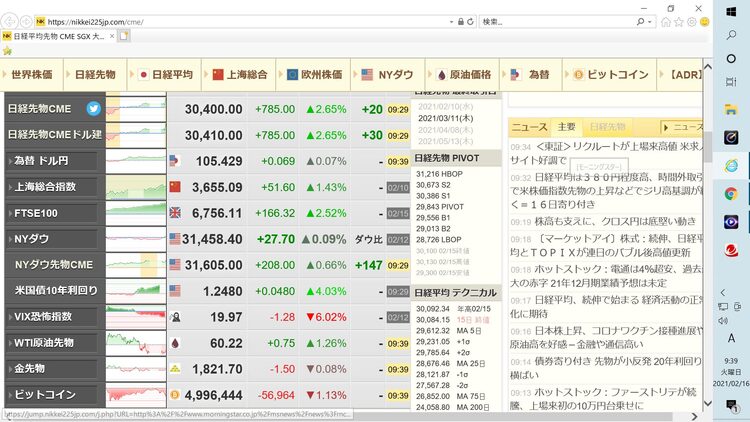Open Windows search from the taskbar
Image resolution: width=750 pixels, height=422 pixels.
pos(731,35)
